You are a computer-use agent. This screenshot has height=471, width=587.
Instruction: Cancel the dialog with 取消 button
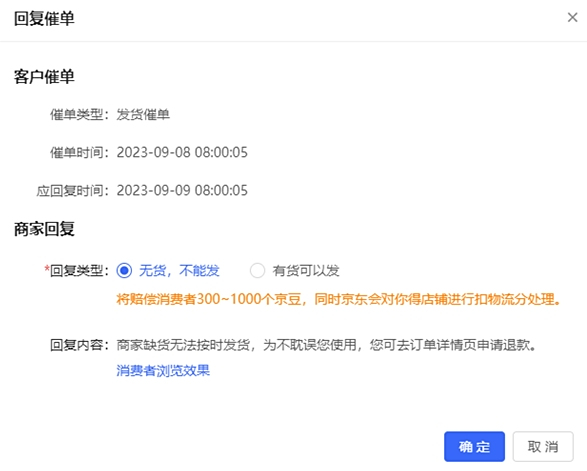[x=543, y=447]
